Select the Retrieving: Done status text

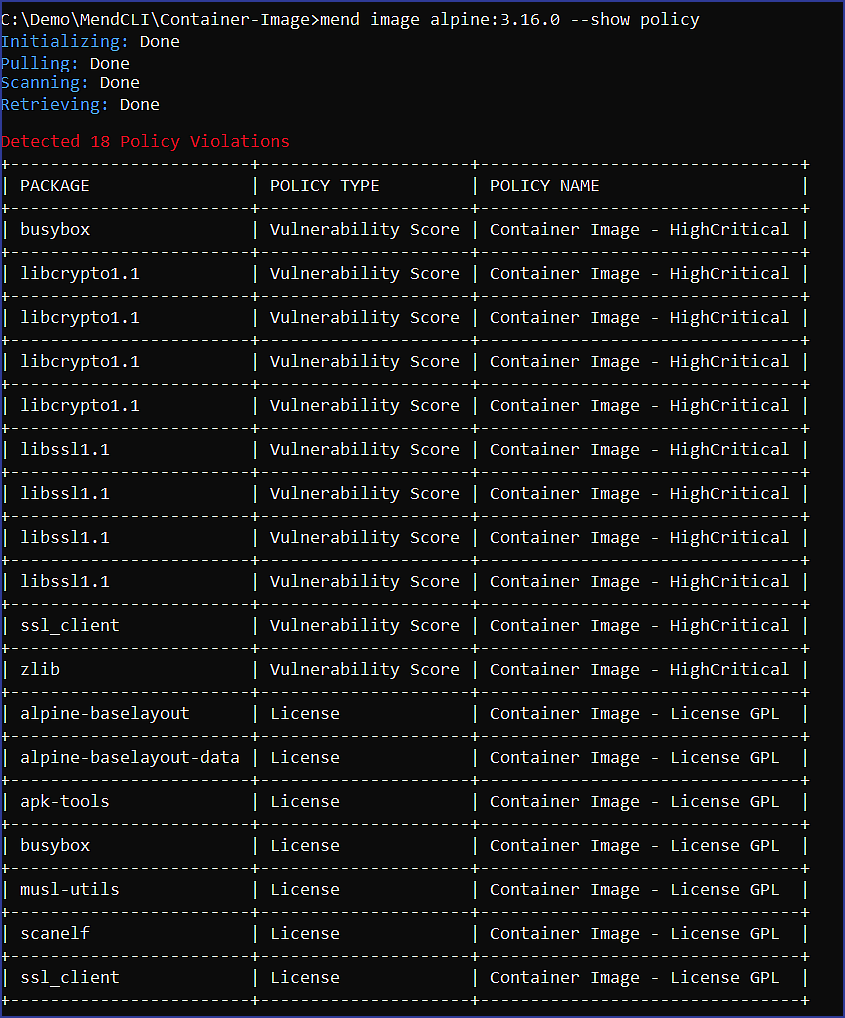click(80, 104)
